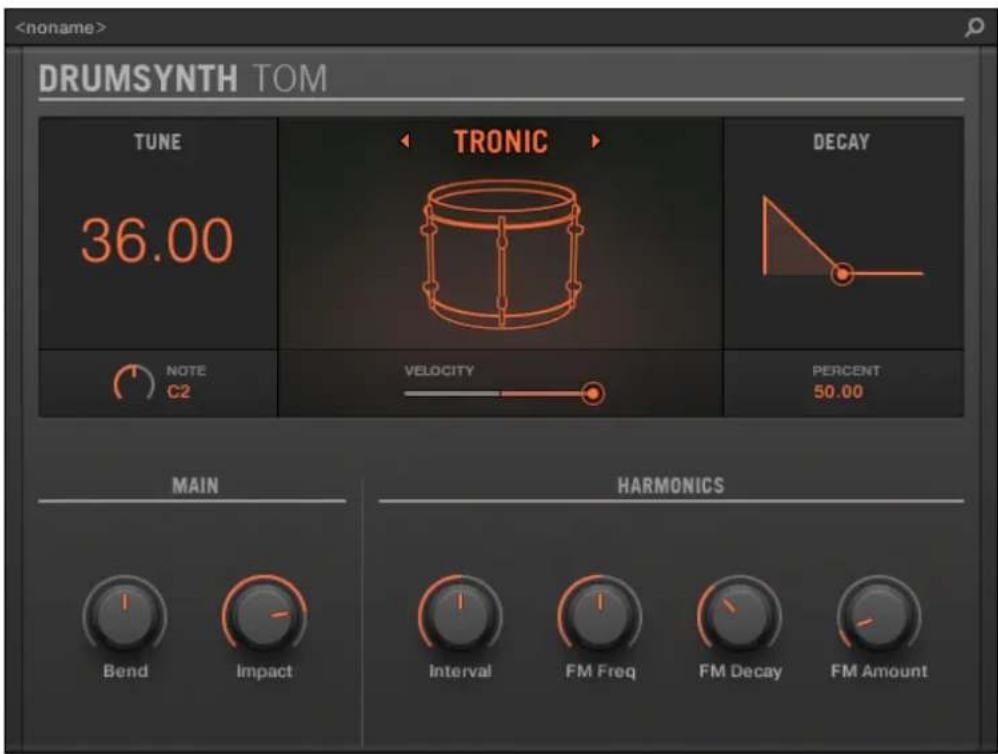This screenshot has width=998, height=754.
Task: Click the decay envelope handle point
Action: pos(842,274)
